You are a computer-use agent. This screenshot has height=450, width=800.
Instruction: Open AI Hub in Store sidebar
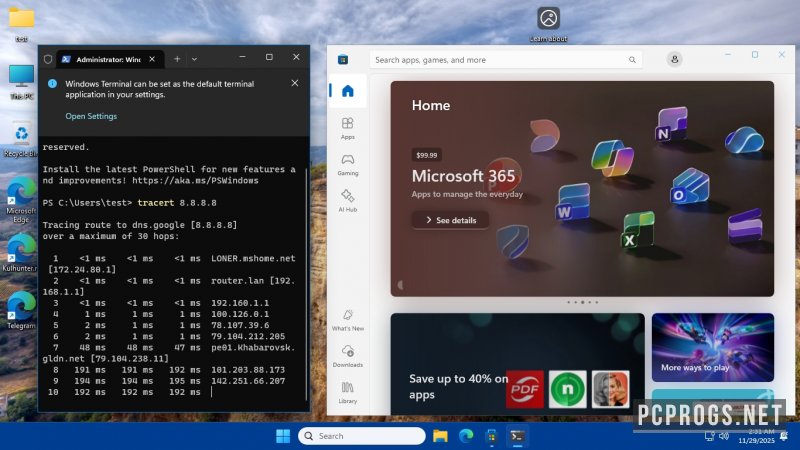click(347, 201)
